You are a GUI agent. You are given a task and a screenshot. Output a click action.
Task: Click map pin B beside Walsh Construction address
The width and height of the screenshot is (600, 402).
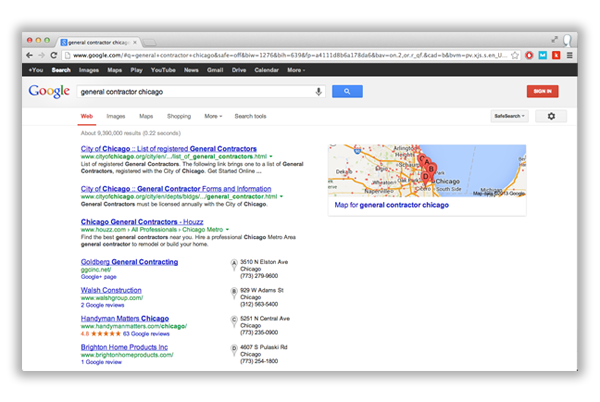point(234,292)
